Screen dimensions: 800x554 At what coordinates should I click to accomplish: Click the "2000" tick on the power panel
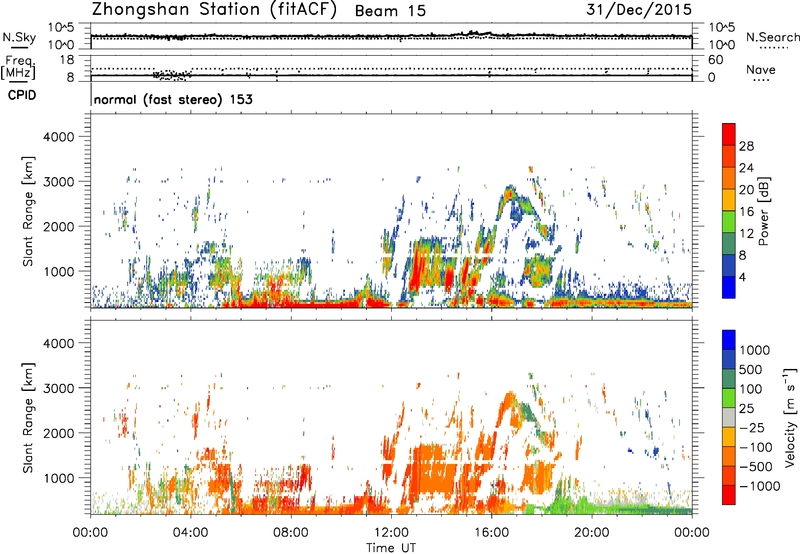click(x=58, y=226)
